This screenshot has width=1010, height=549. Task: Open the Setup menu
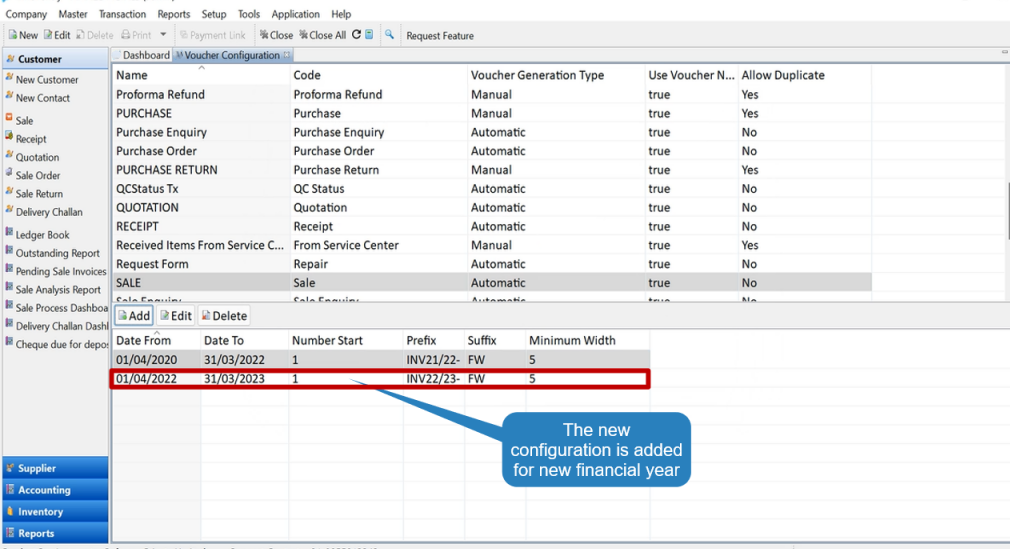coord(214,14)
